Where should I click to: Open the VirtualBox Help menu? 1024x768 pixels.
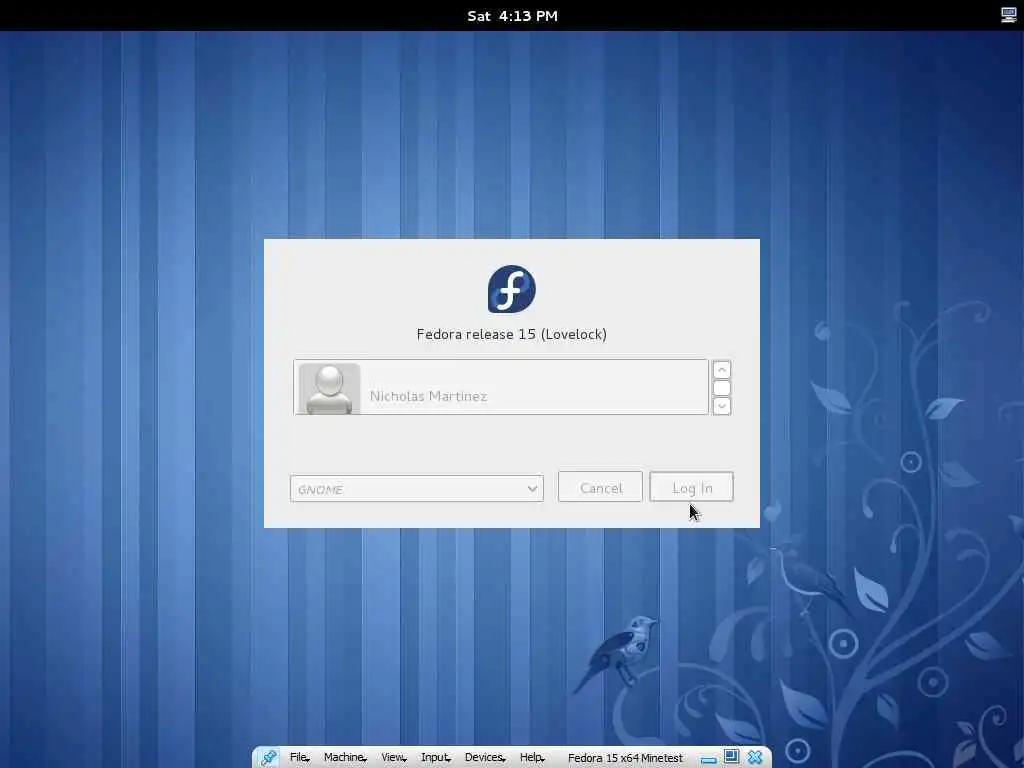532,757
